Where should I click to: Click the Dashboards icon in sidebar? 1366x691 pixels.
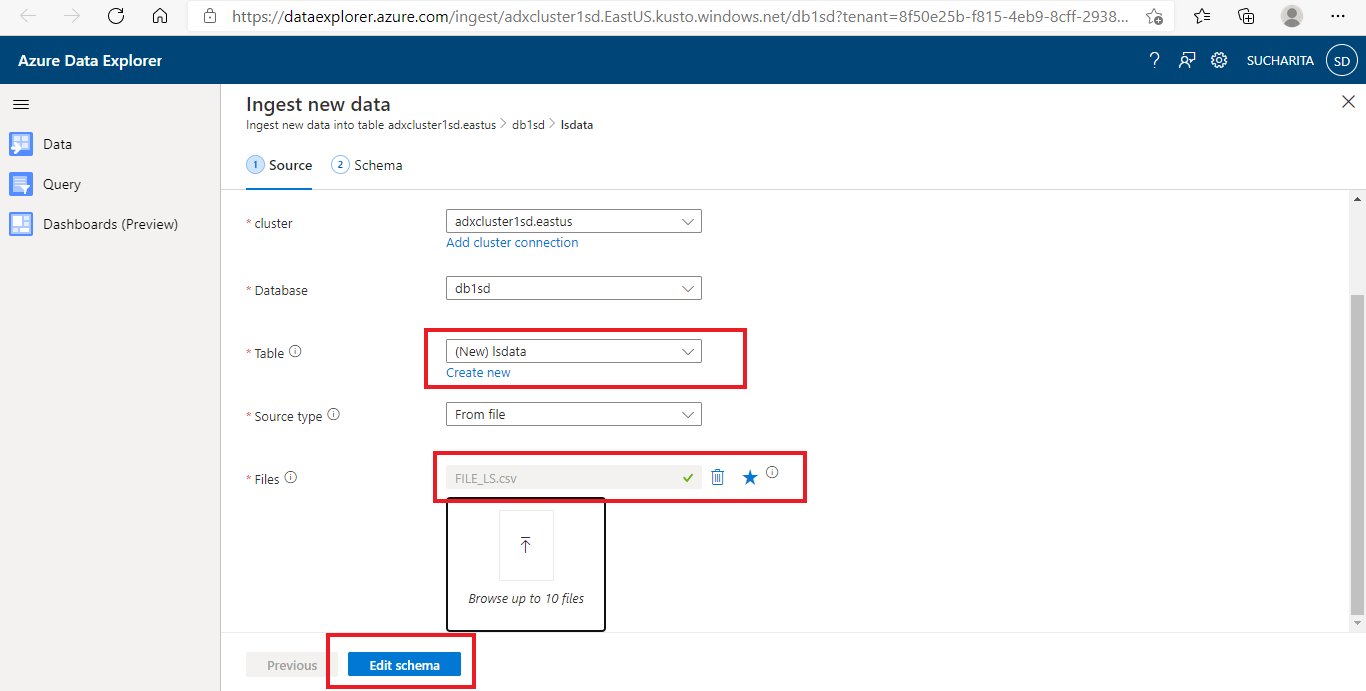pos(21,224)
